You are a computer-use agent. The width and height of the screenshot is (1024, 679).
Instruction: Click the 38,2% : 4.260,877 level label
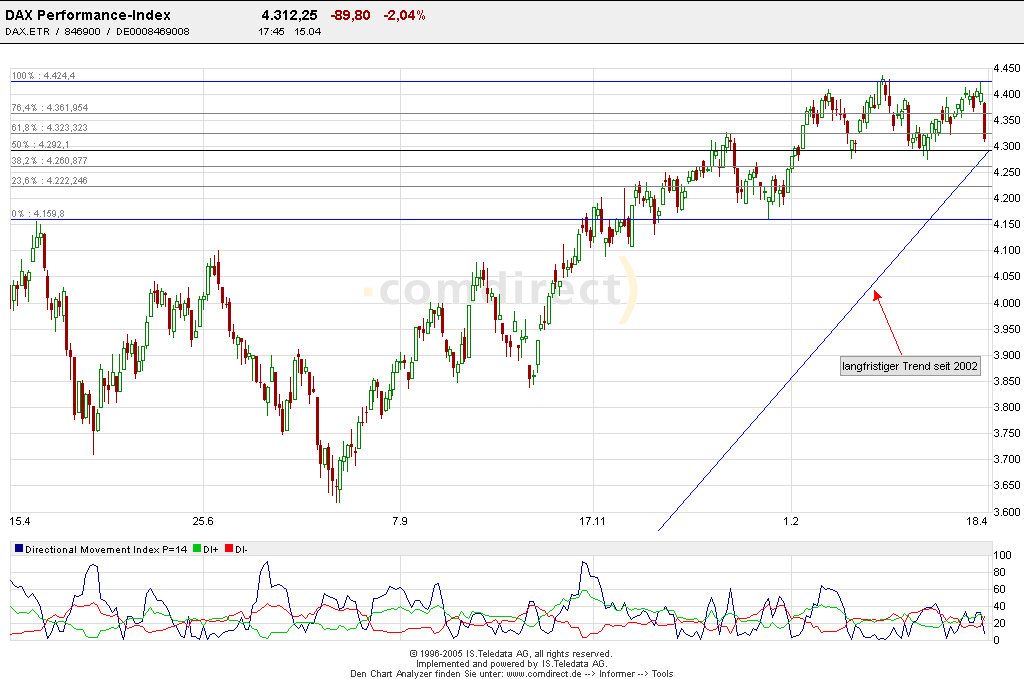pyautogui.click(x=50, y=161)
